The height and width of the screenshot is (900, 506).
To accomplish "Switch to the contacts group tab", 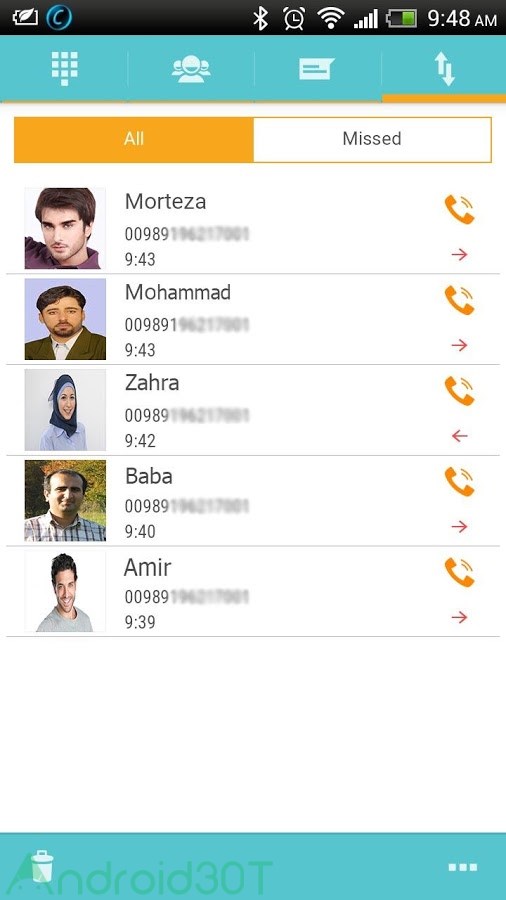I will tap(190, 69).
